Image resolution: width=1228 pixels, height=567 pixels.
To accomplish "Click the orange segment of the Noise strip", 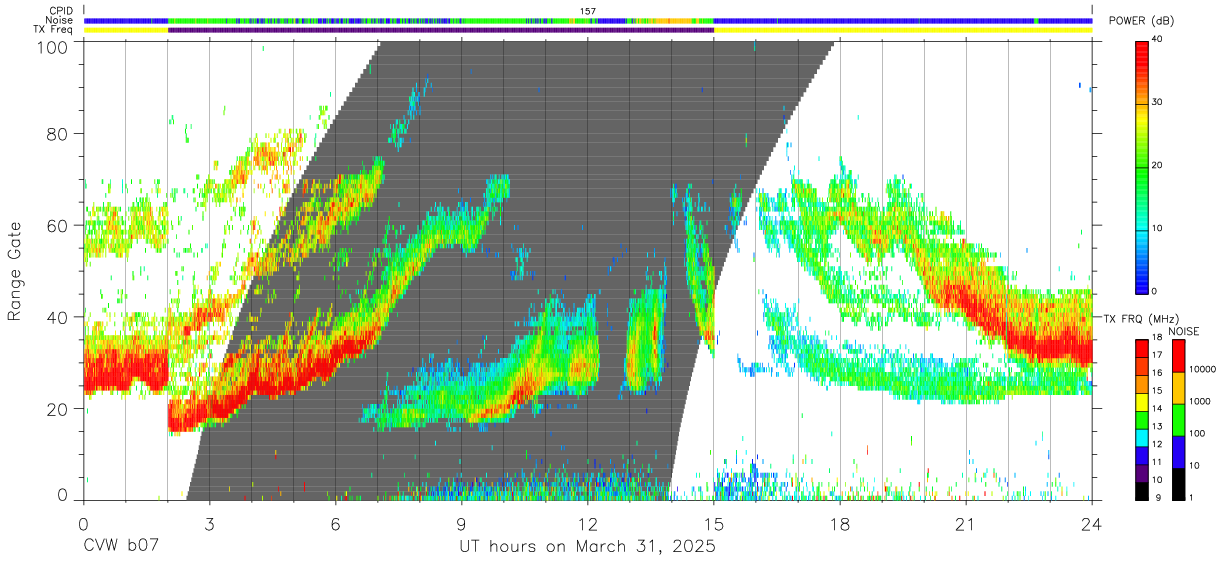I will click(x=675, y=20).
